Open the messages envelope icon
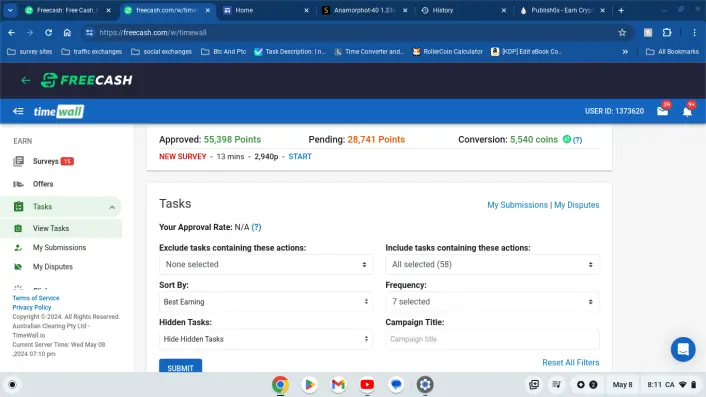The height and width of the screenshot is (397, 706). point(662,111)
